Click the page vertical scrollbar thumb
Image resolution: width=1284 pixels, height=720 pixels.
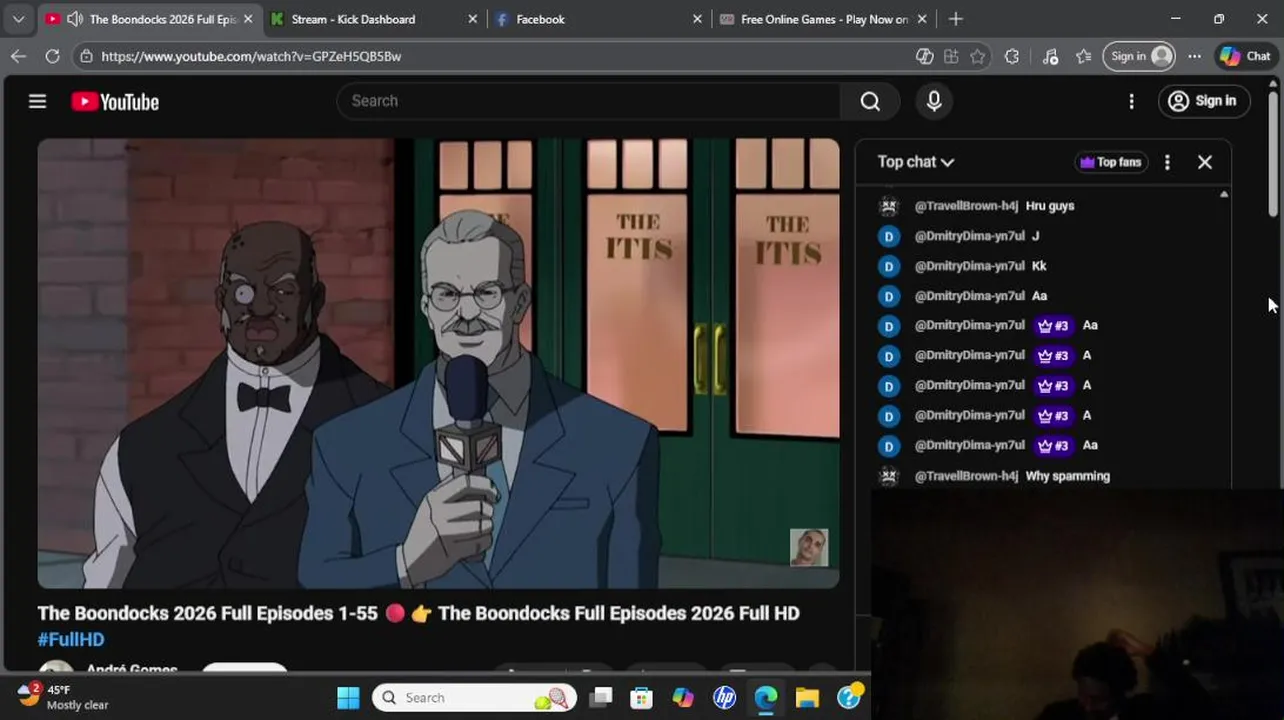(x=1273, y=153)
